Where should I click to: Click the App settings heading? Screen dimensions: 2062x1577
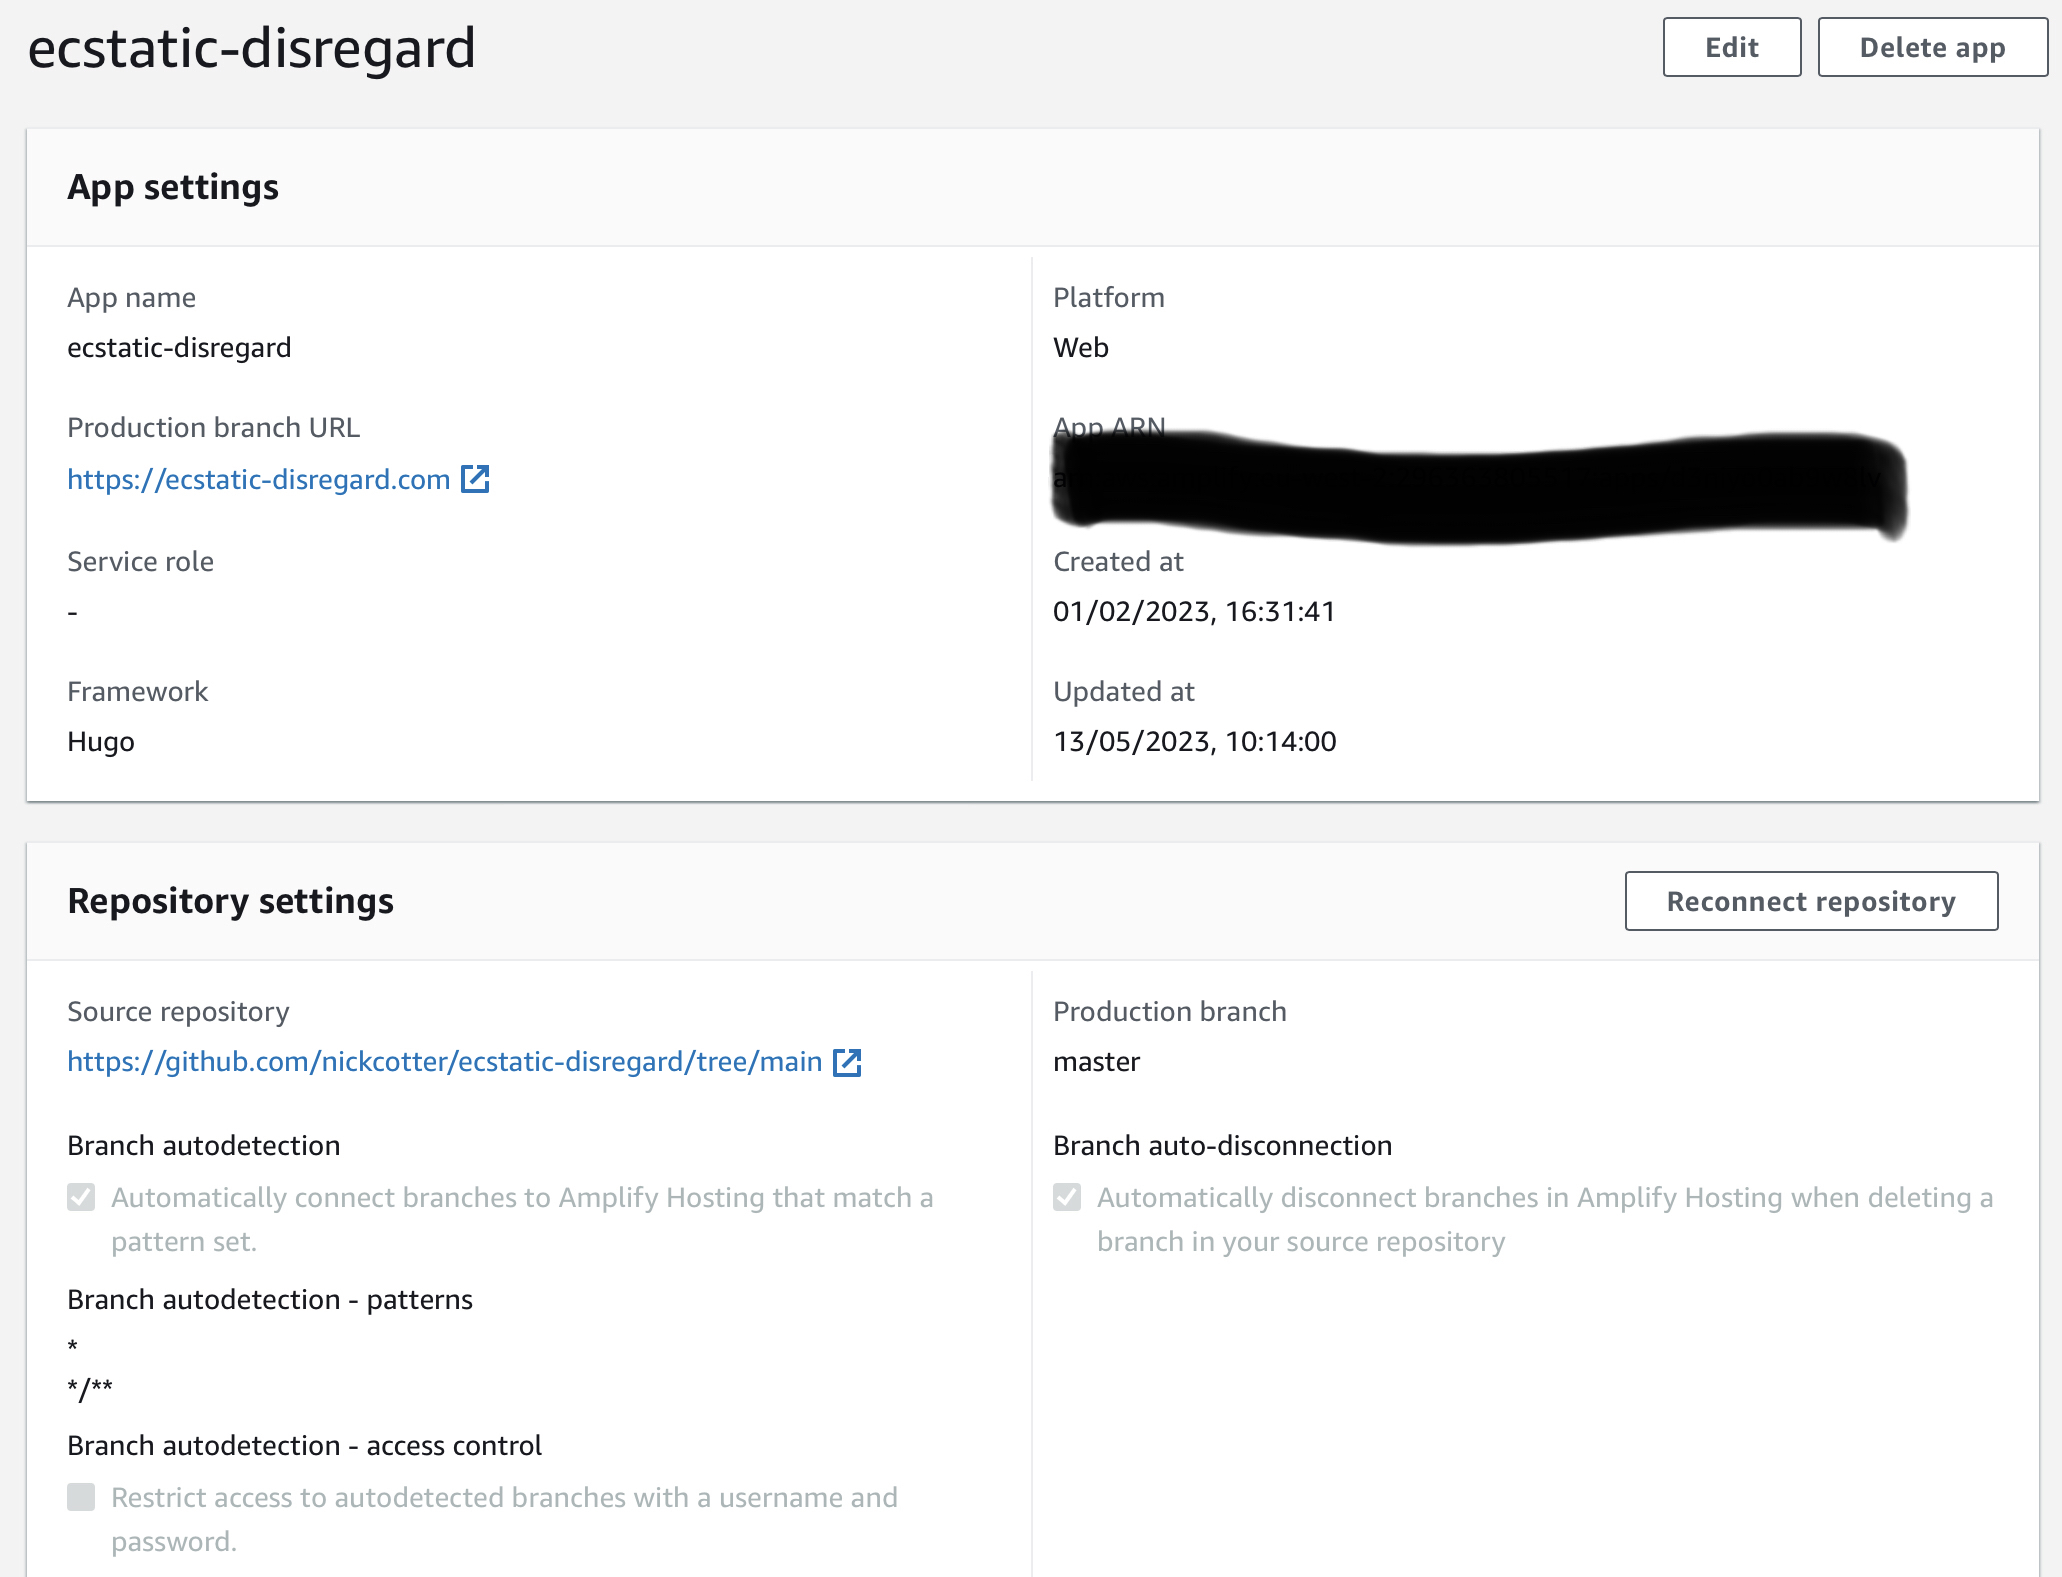tap(173, 187)
